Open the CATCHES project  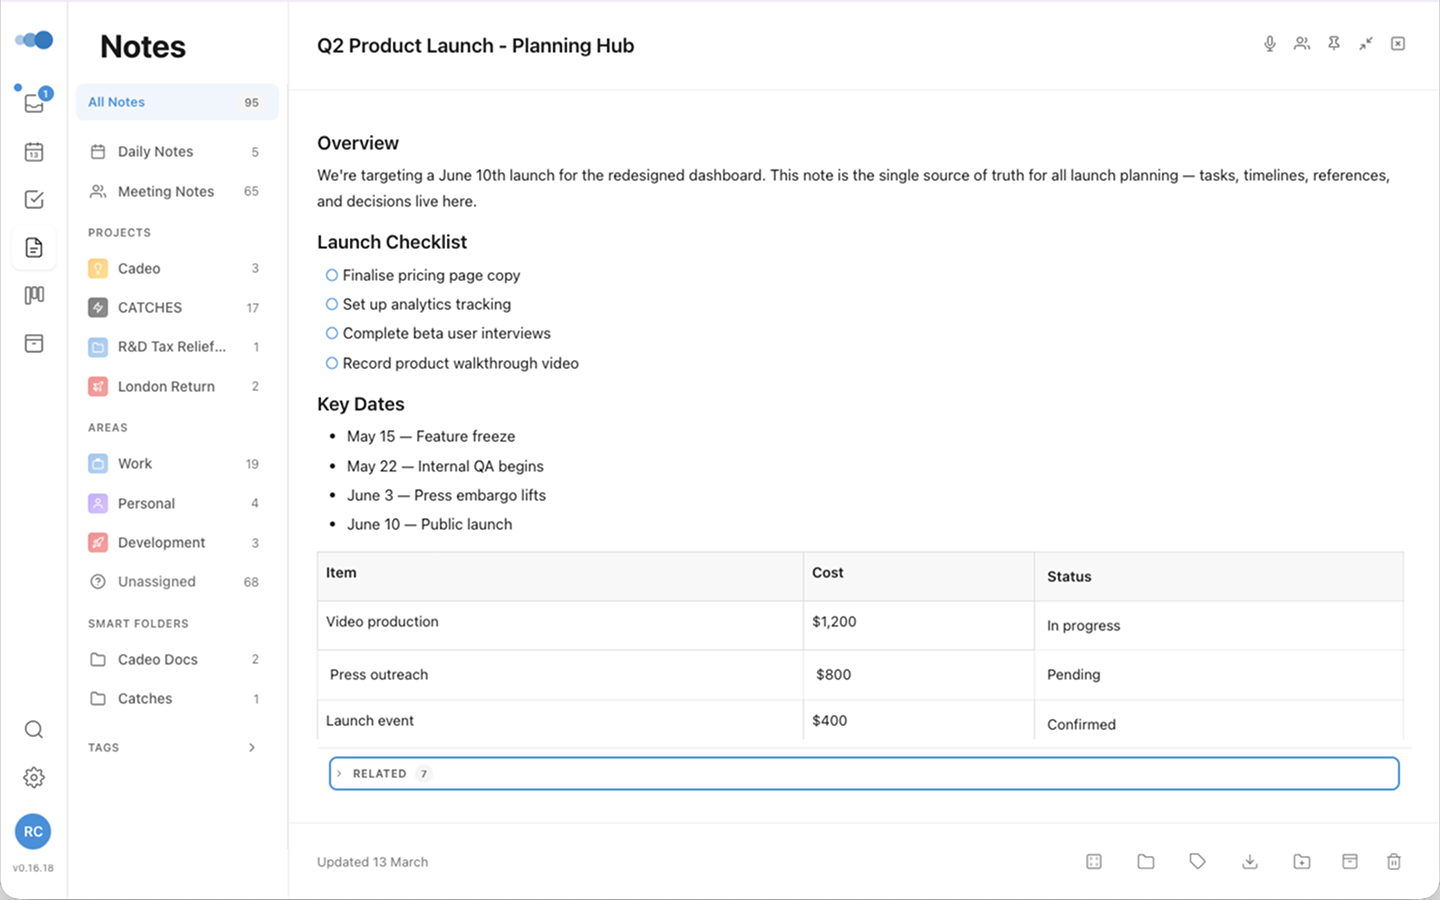coord(150,307)
